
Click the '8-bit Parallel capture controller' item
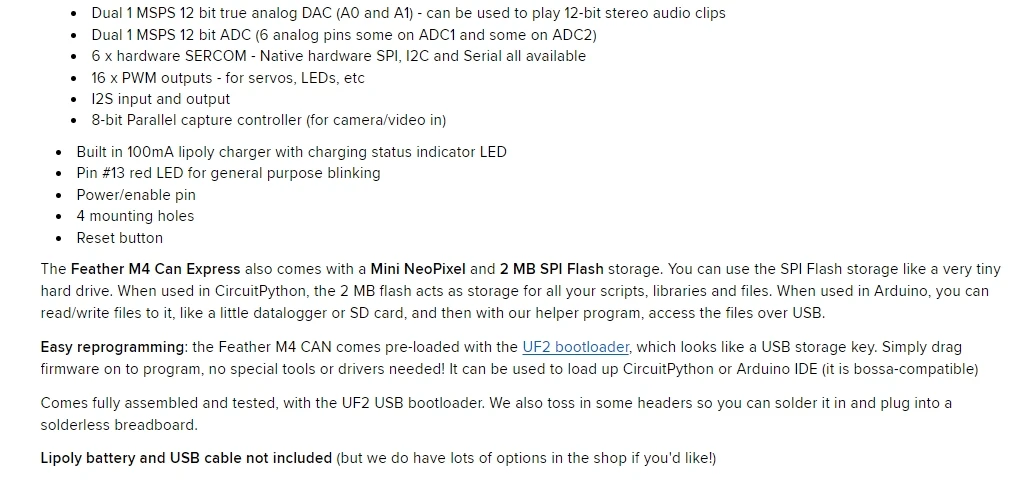(x=269, y=120)
